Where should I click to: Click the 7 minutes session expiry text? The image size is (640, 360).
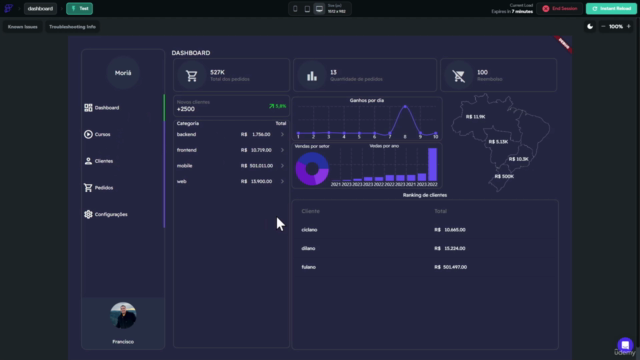[522, 11]
